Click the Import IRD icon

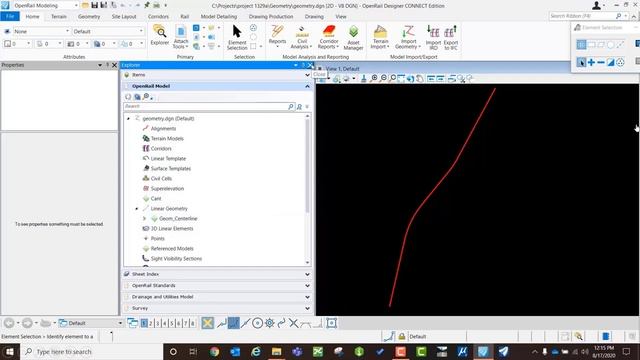[433, 37]
